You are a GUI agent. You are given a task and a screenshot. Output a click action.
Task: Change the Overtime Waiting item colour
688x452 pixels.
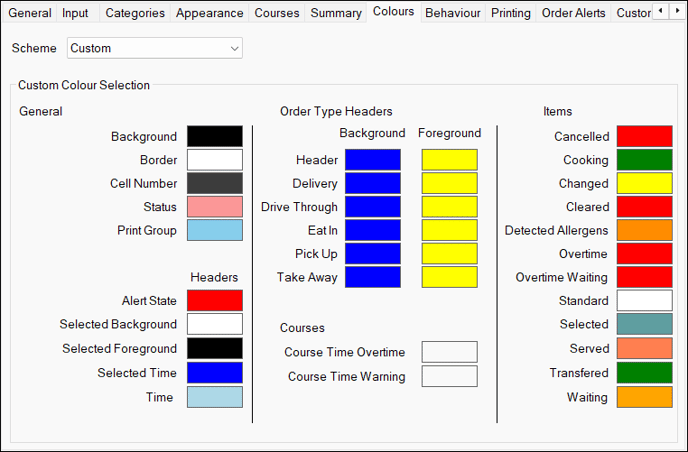tap(645, 277)
